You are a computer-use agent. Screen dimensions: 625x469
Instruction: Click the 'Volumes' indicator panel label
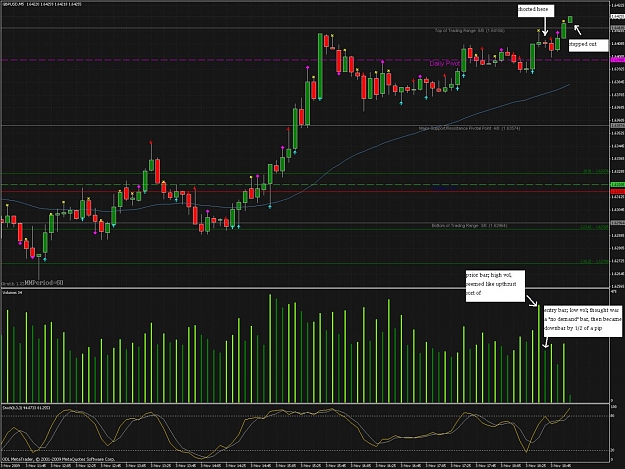[10, 292]
